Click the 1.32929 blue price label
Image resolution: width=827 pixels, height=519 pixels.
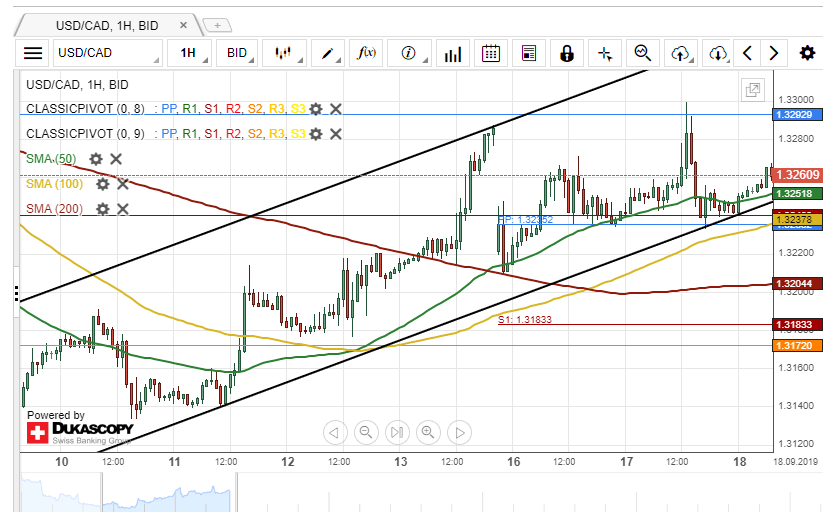(797, 114)
